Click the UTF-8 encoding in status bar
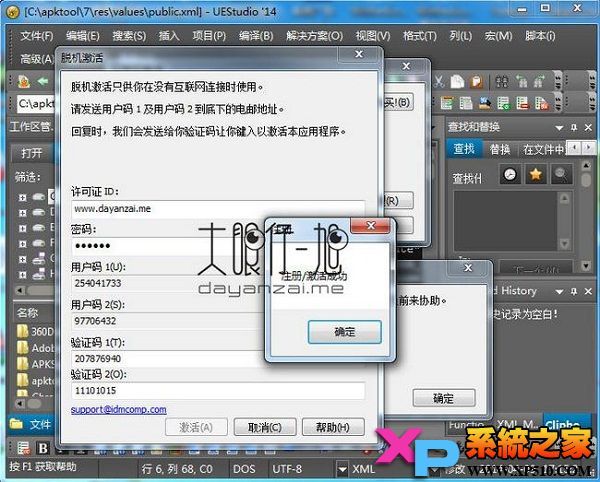This screenshot has height=482, width=600. point(287,469)
